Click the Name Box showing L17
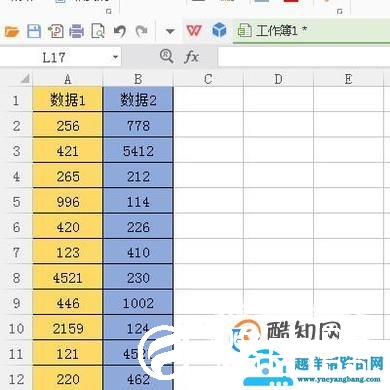The image size is (390, 390). 55,57
